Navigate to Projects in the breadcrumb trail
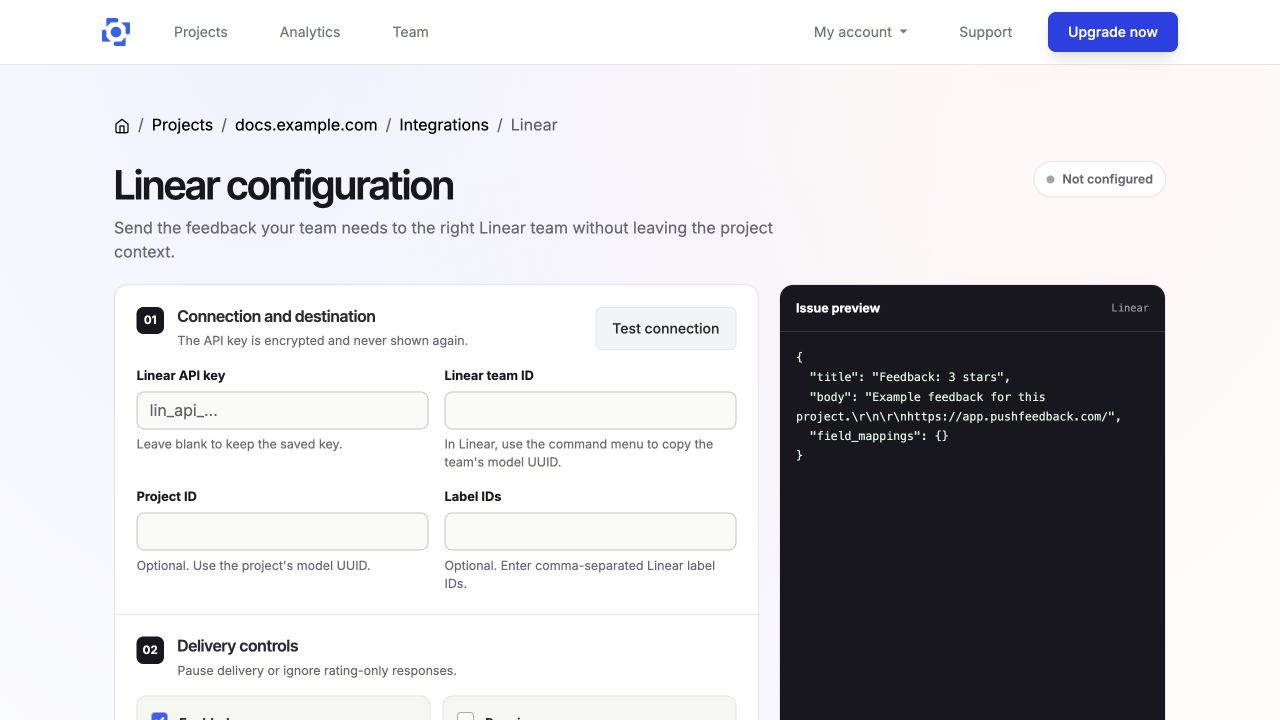This screenshot has height=720, width=1280. coord(182,125)
